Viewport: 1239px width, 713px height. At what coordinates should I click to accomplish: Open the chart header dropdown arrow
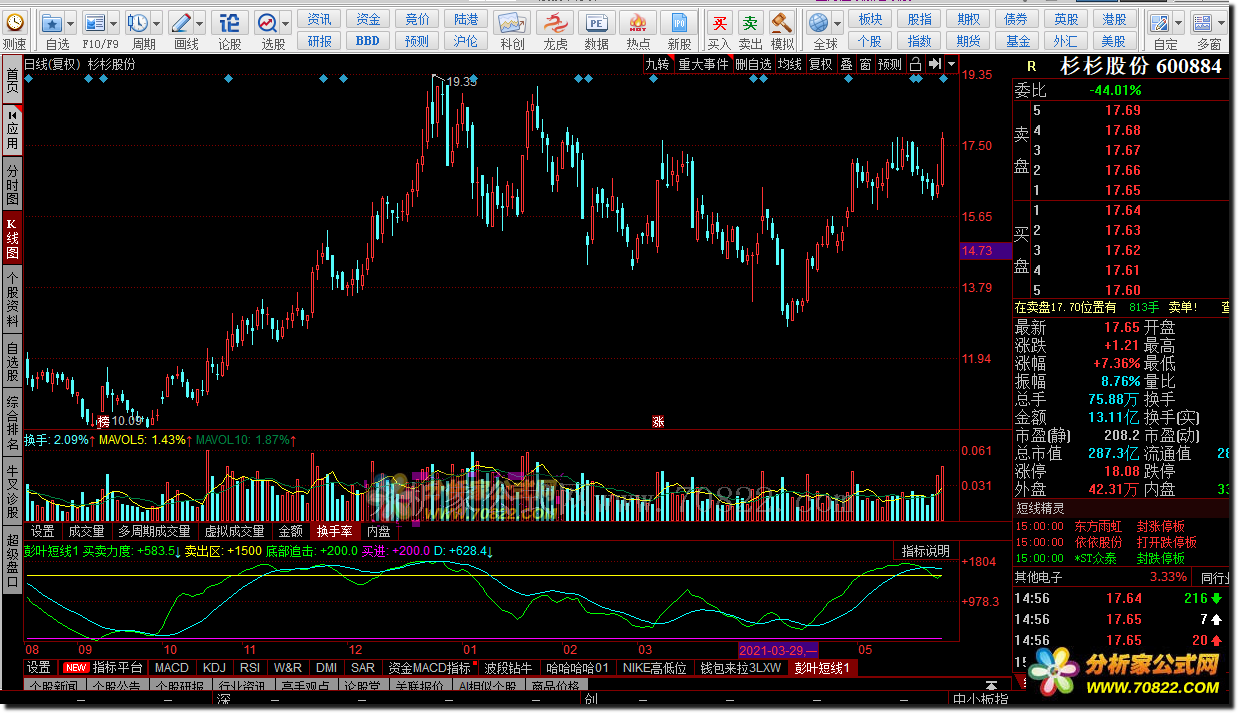(951, 64)
